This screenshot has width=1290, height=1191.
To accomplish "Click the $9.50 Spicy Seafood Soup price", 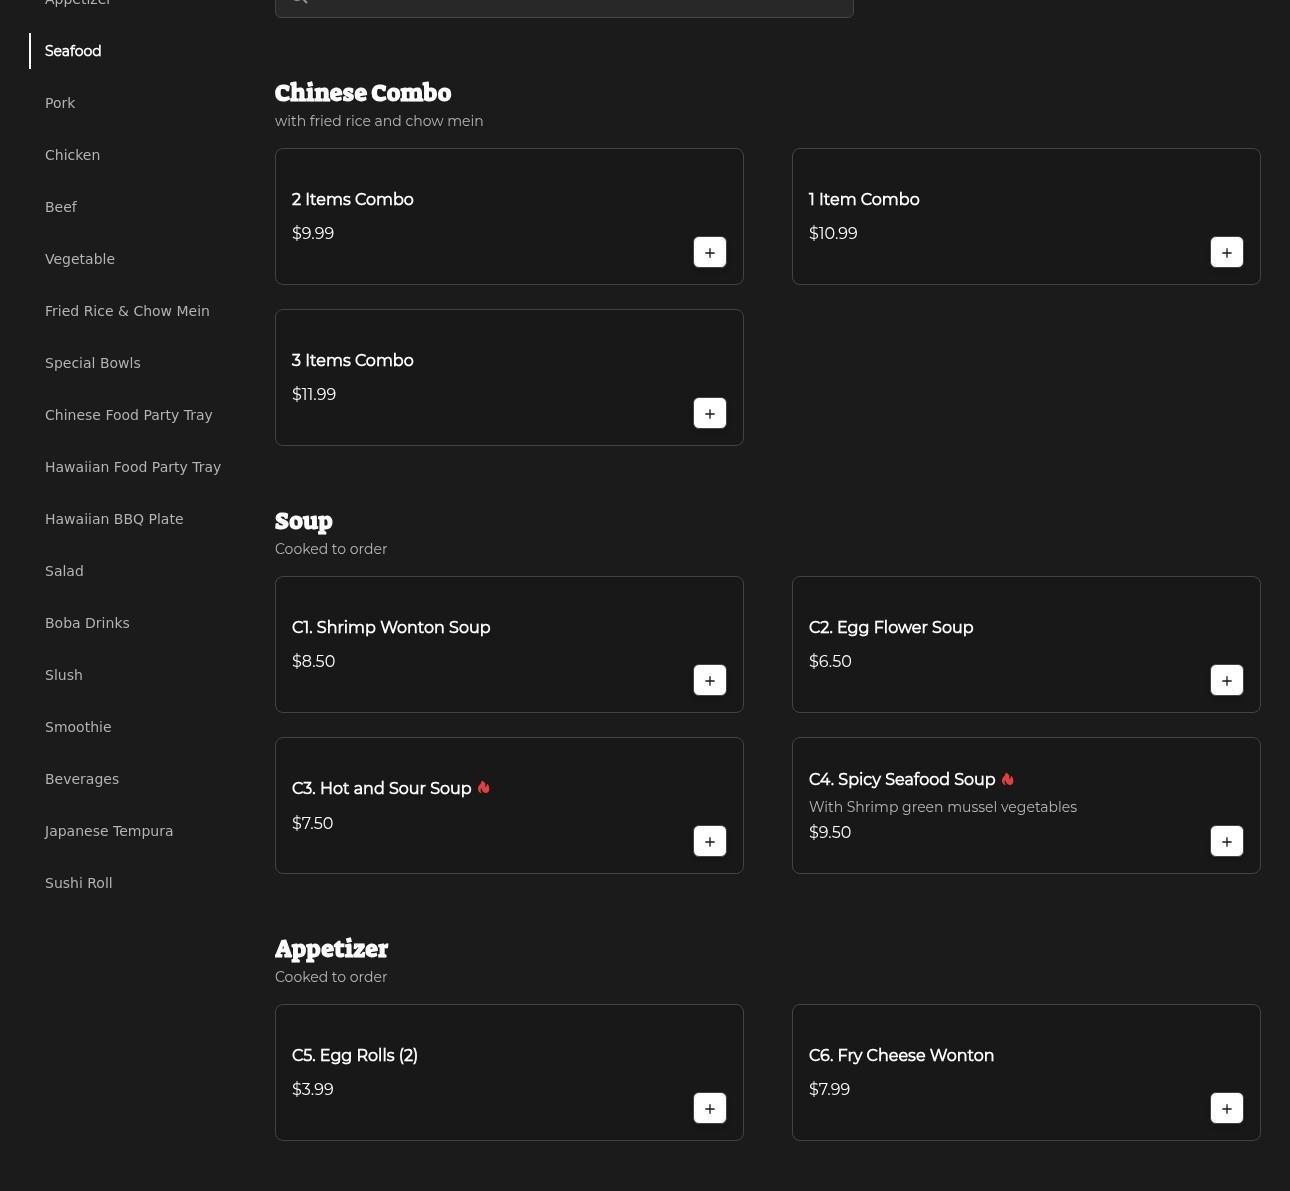I will 830,832.
